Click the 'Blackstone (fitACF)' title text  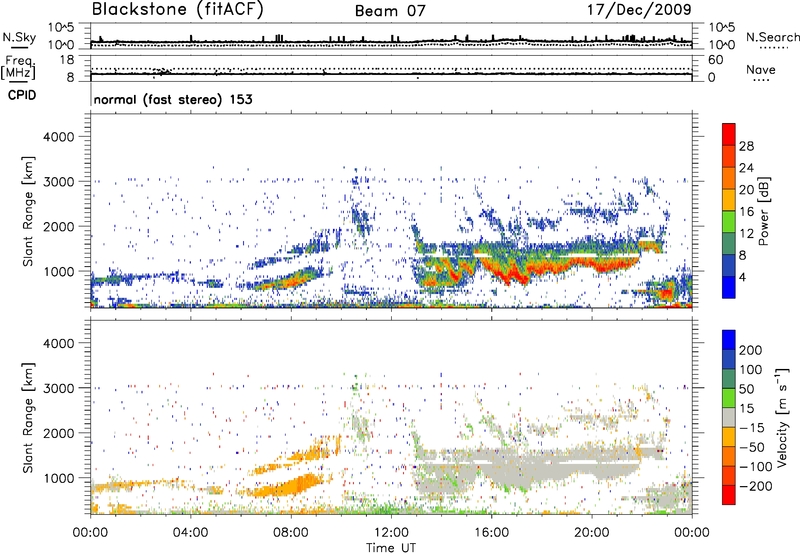(x=178, y=10)
